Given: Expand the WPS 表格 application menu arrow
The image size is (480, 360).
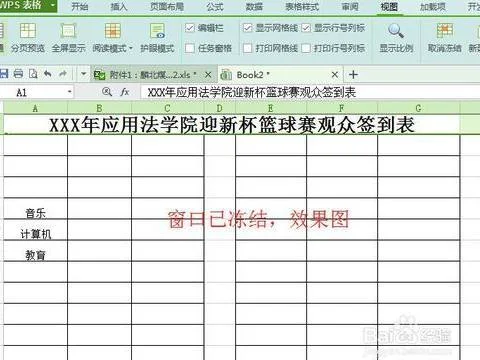Looking at the screenshot, I should (52, 5).
